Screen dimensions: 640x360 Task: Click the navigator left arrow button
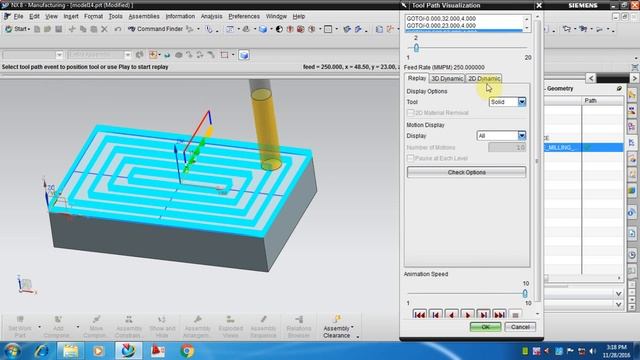point(591,78)
